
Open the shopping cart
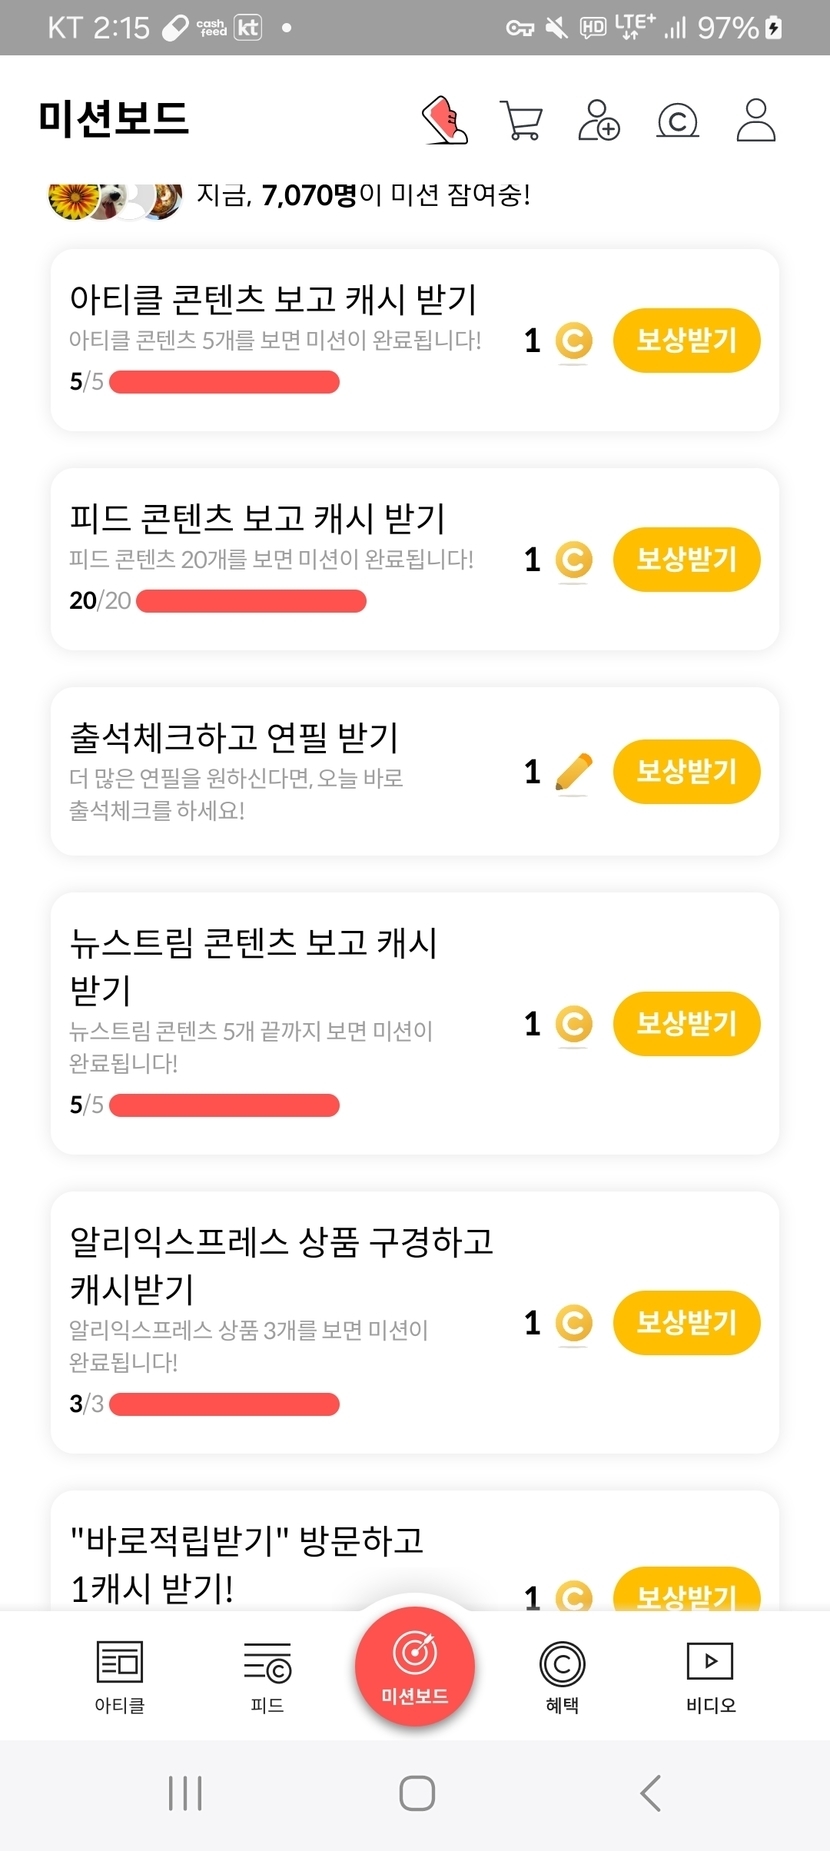tap(520, 121)
